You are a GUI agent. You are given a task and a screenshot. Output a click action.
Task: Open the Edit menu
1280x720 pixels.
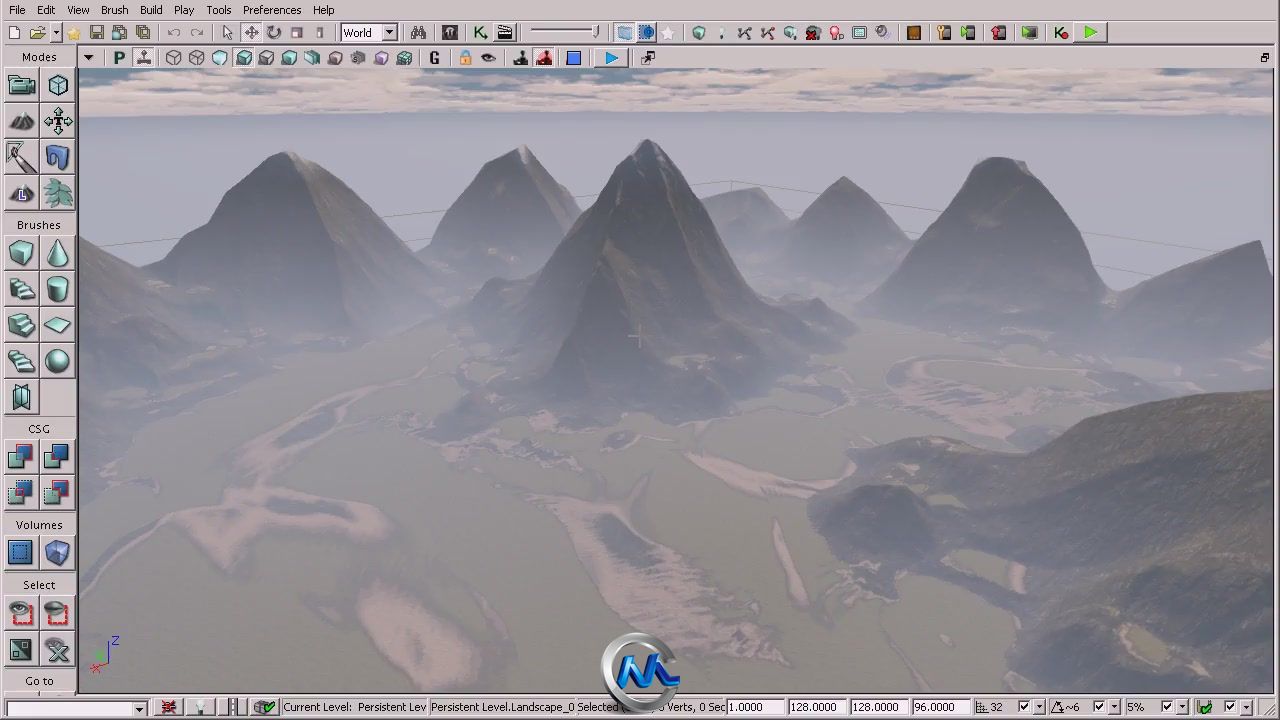[x=47, y=10]
